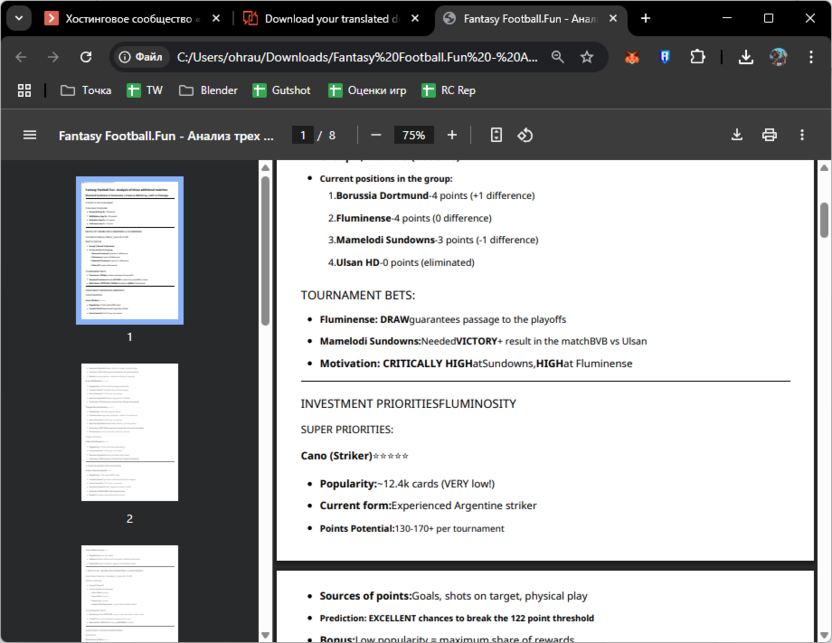The width and height of the screenshot is (832, 643).
Task: Open the MetaMask fox extension
Action: point(631,57)
